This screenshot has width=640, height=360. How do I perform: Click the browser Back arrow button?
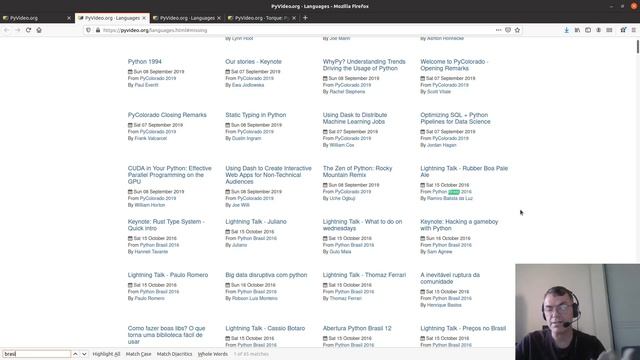coord(7,30)
